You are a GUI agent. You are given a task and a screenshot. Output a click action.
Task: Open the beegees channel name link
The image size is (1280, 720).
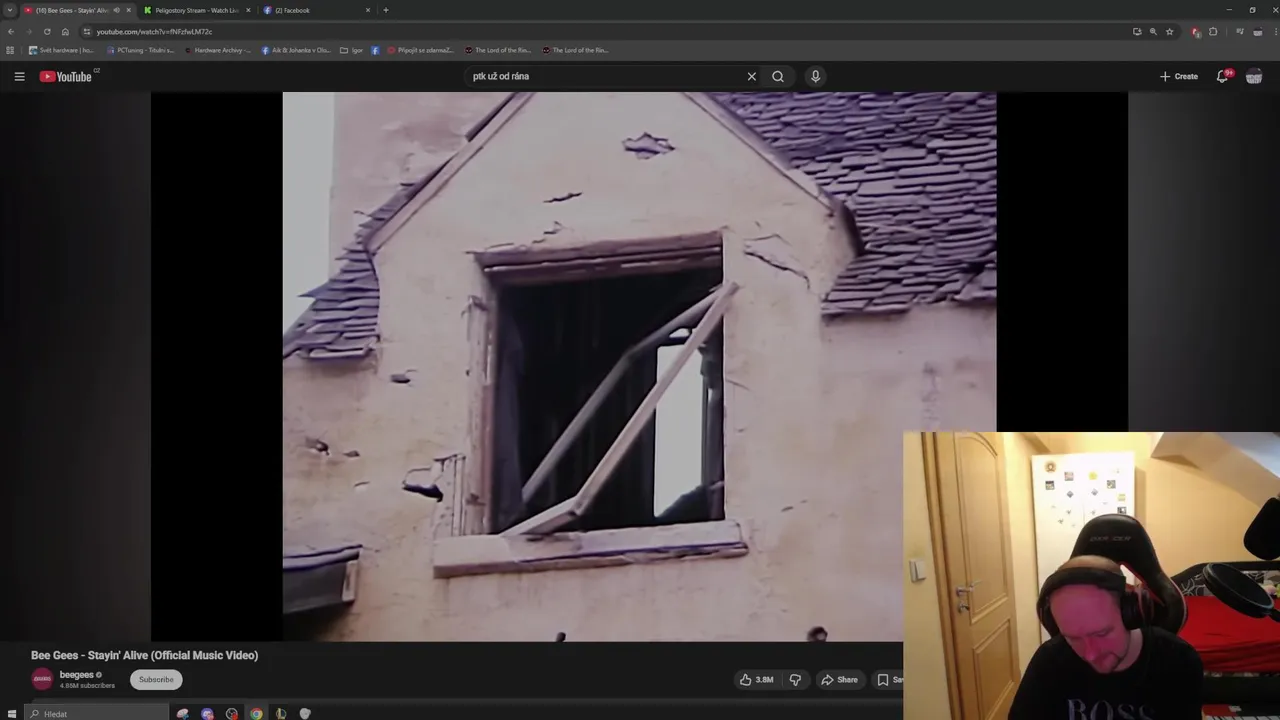click(x=77, y=675)
